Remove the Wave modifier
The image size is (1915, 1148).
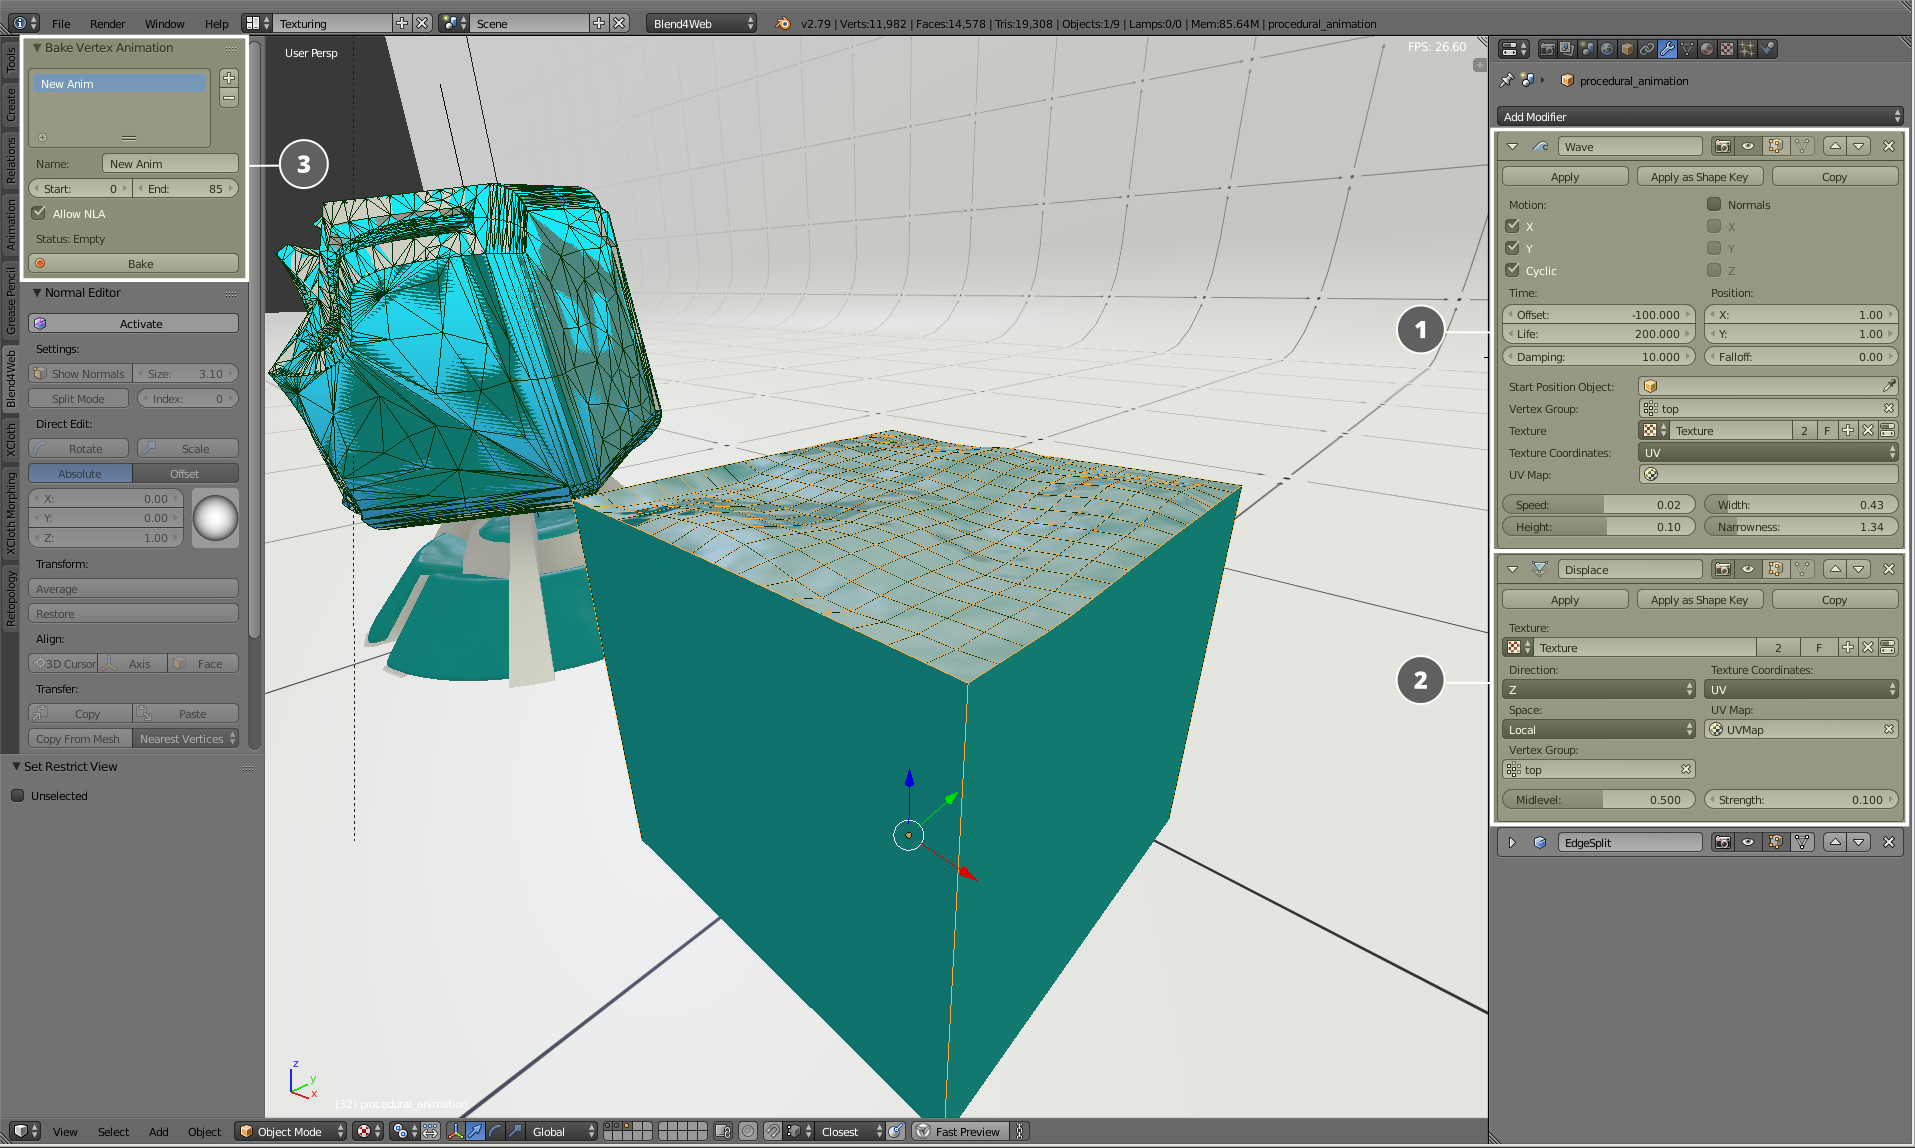(x=1888, y=146)
